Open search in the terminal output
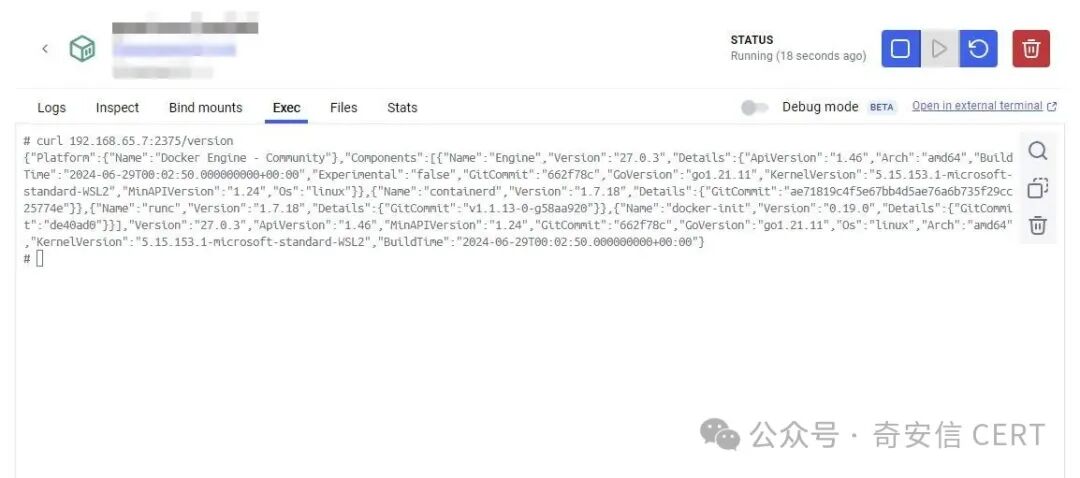 click(x=1037, y=150)
